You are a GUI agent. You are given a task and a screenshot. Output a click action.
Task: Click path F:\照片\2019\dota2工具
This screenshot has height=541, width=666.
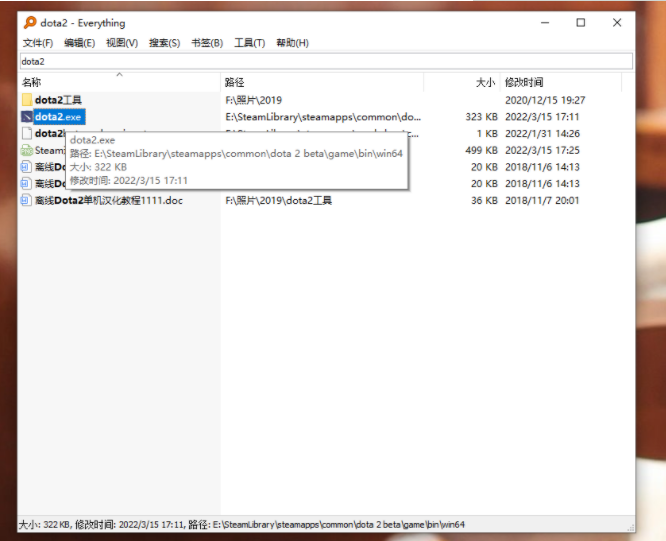tap(279, 200)
